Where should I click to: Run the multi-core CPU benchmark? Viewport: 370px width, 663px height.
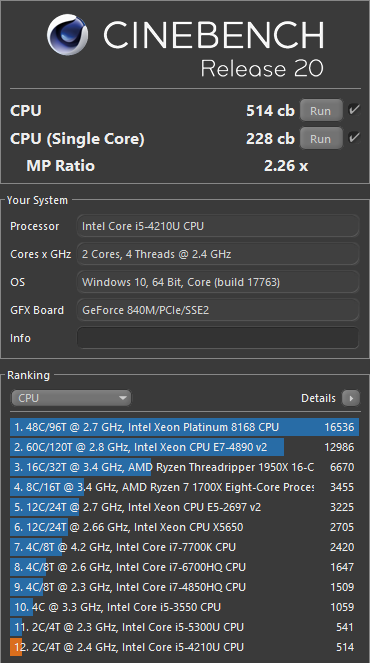coord(321,111)
